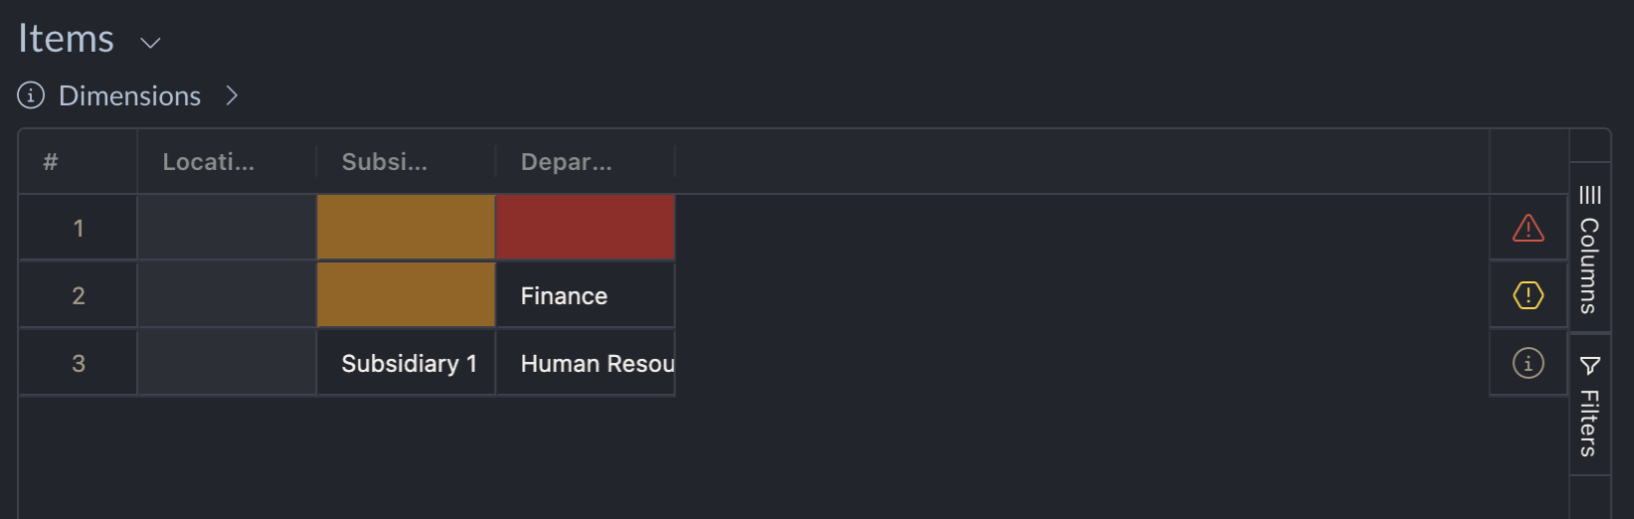Click the Dimensions link
1634x519 pixels.
(129, 96)
